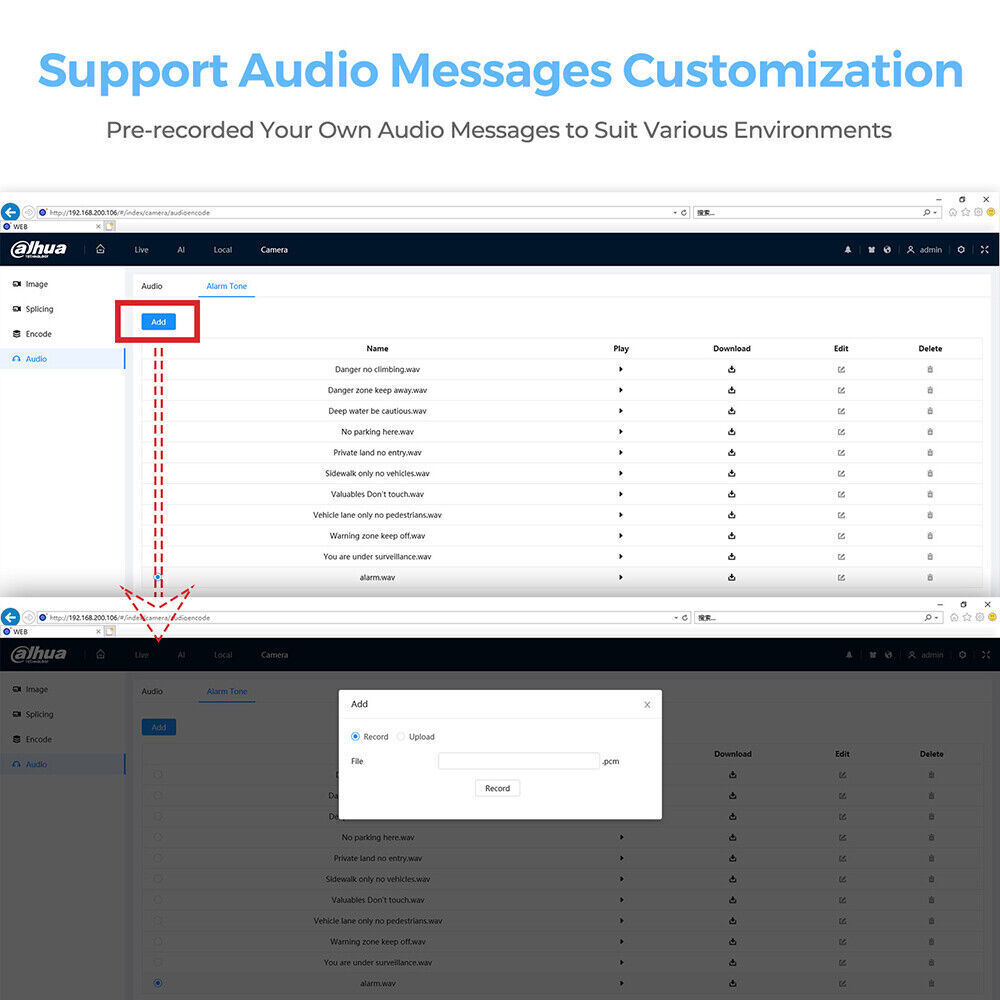Close the Add dialog with X
Viewport: 1000px width, 1000px height.
click(x=647, y=705)
